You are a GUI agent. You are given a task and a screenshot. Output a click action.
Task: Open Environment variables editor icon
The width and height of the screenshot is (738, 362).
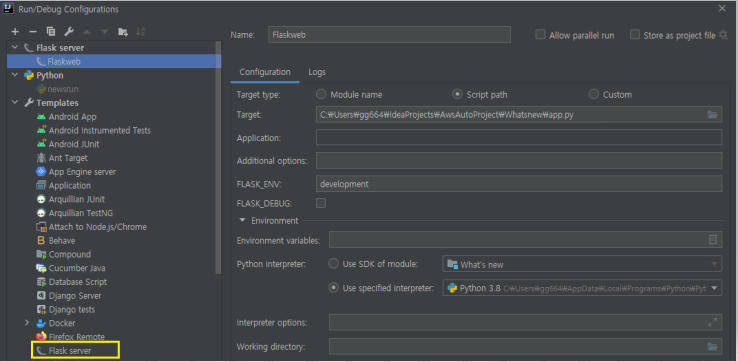713,240
